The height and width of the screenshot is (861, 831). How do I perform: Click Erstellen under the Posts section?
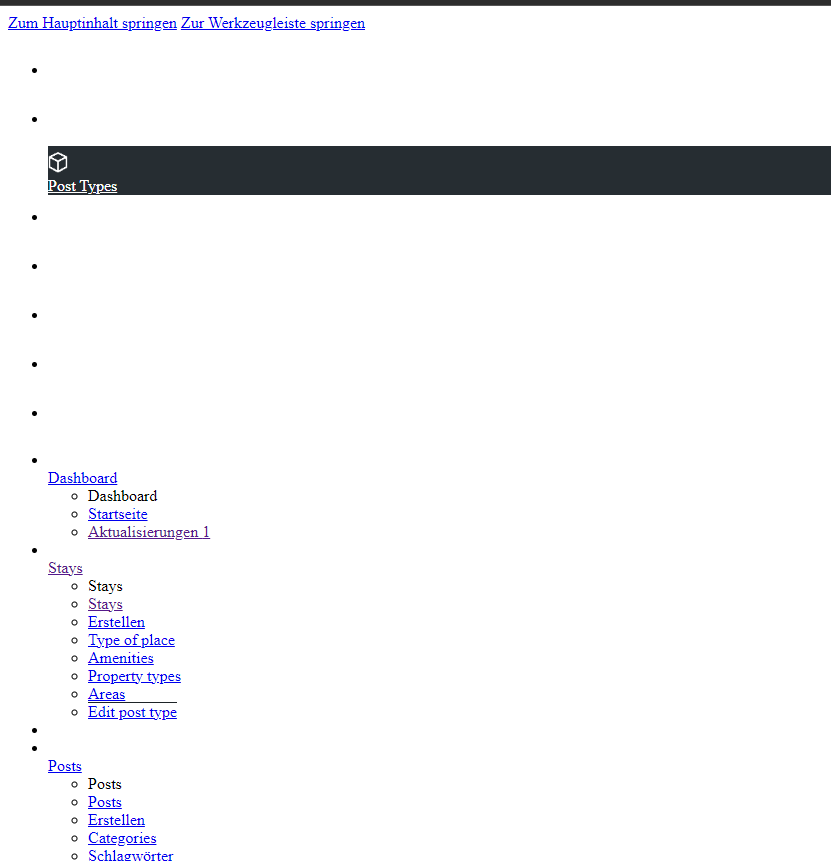pos(116,819)
